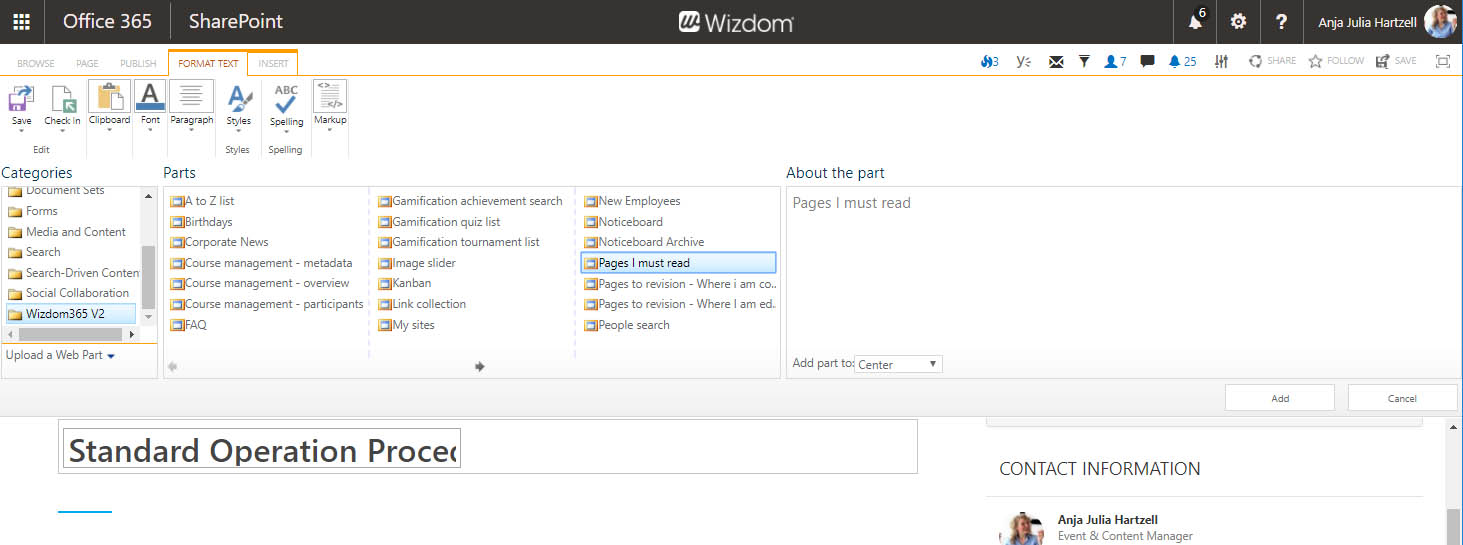Select the A to Z list part
The image size is (1463, 545).
[x=203, y=201]
